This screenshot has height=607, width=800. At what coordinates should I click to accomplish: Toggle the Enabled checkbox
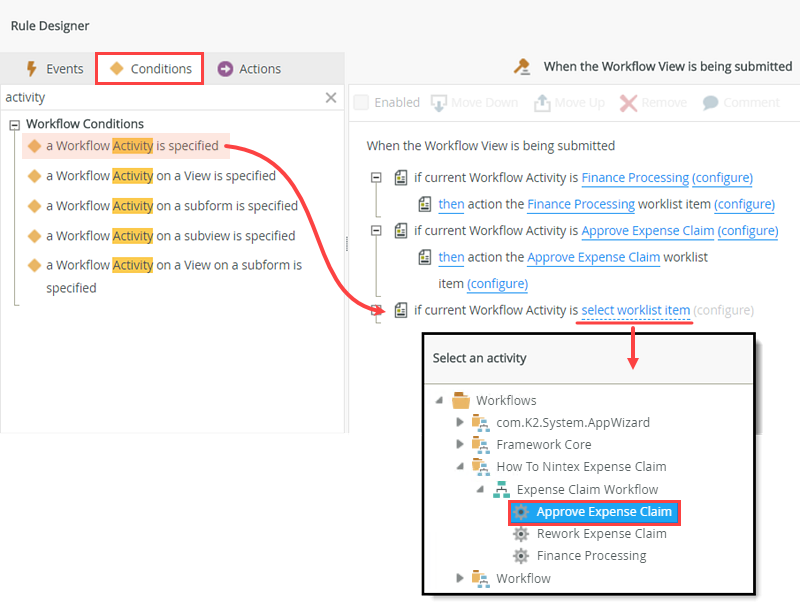pos(361,103)
